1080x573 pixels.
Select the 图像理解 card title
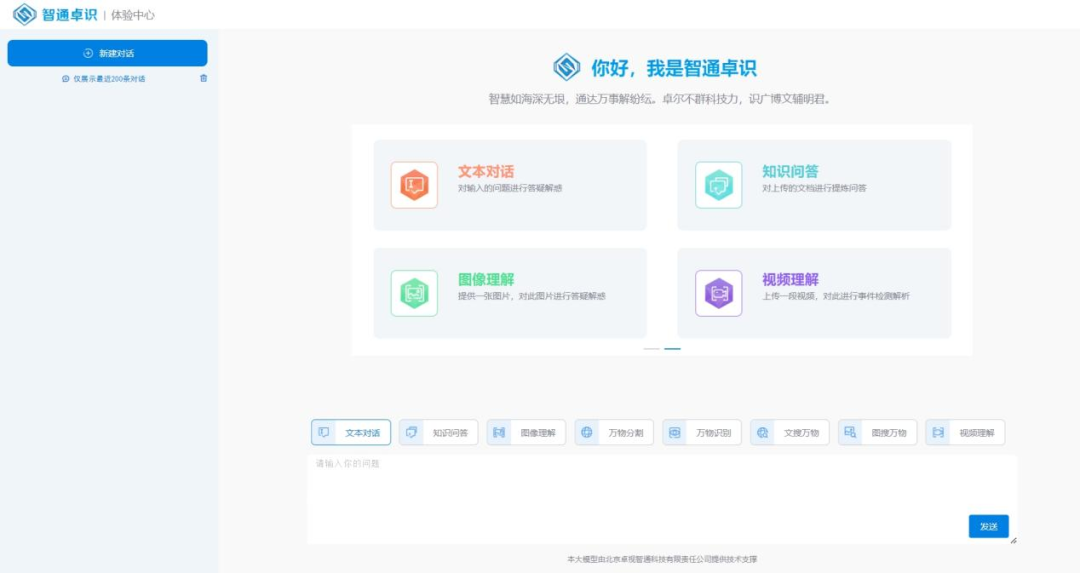(486, 280)
